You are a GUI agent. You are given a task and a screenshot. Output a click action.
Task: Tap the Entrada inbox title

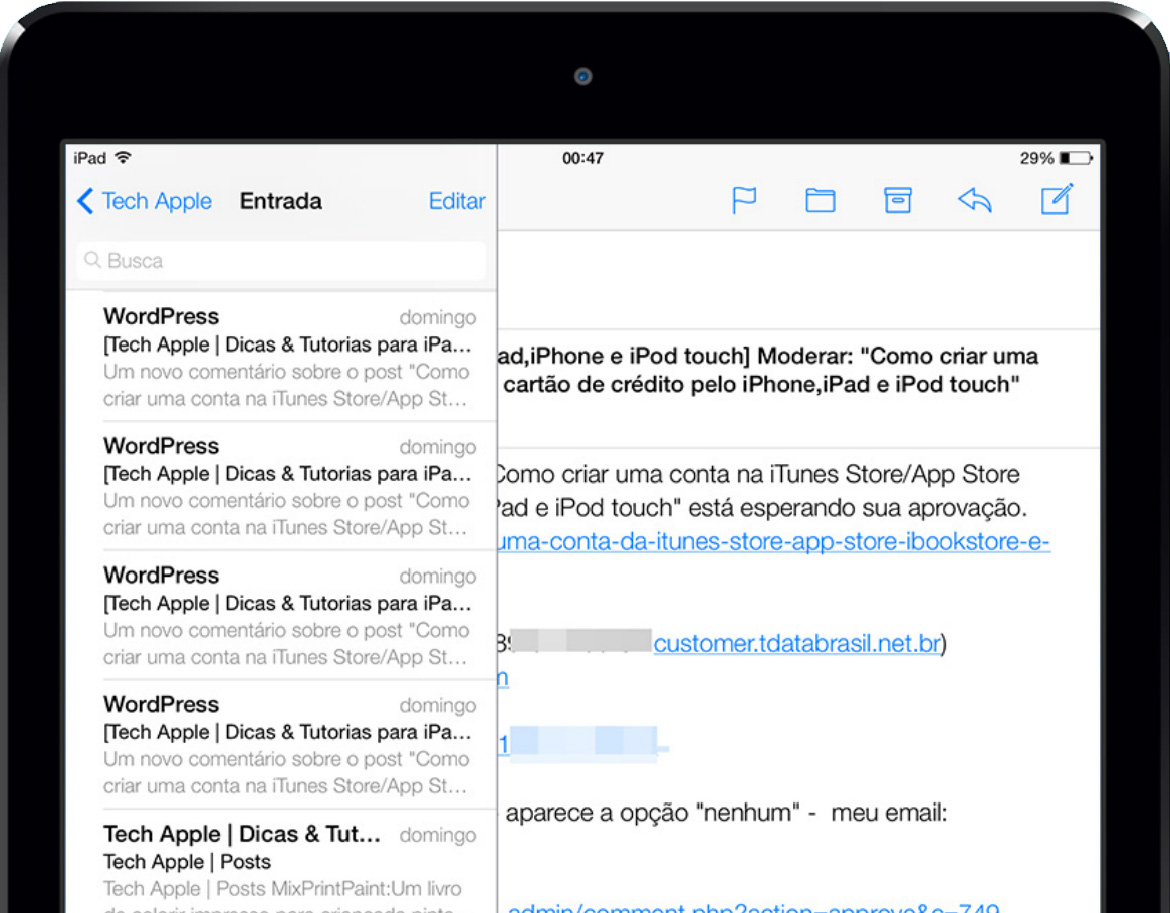(281, 201)
